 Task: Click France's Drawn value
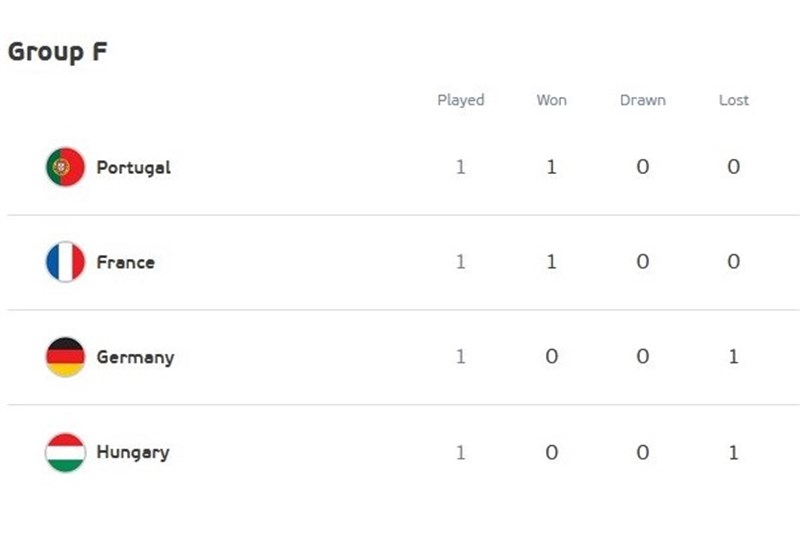coord(642,262)
